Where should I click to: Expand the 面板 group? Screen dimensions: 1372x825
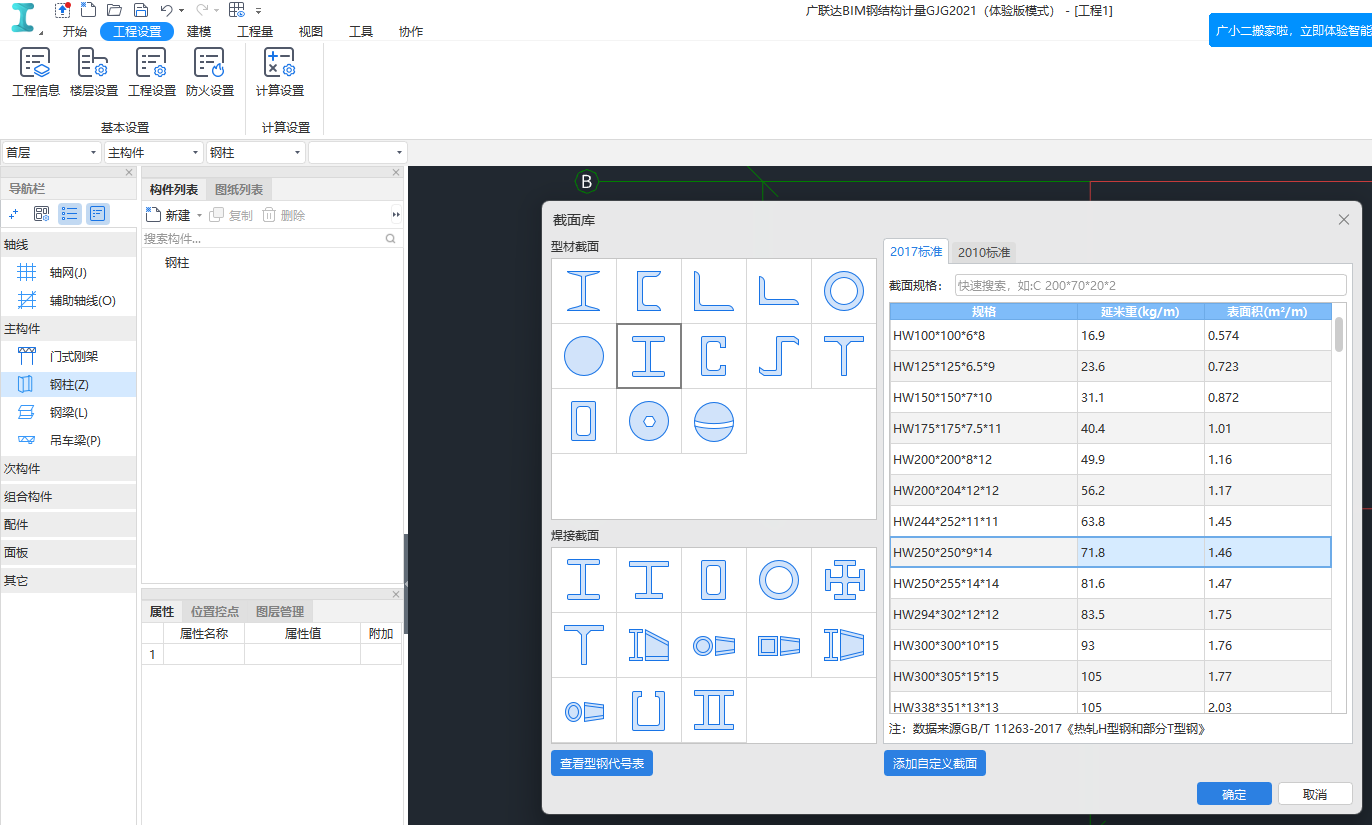tap(68, 552)
